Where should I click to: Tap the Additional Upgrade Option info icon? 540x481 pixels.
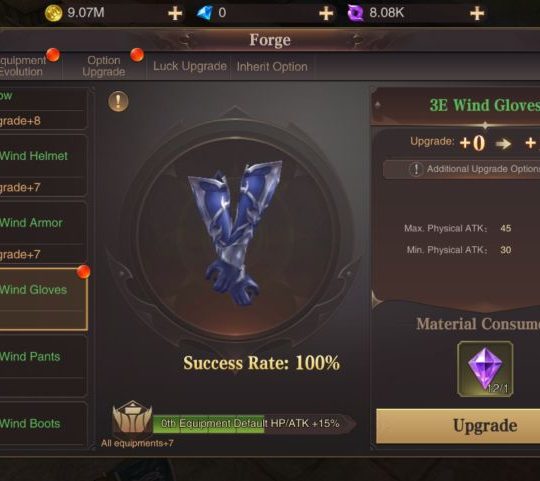(x=416, y=169)
